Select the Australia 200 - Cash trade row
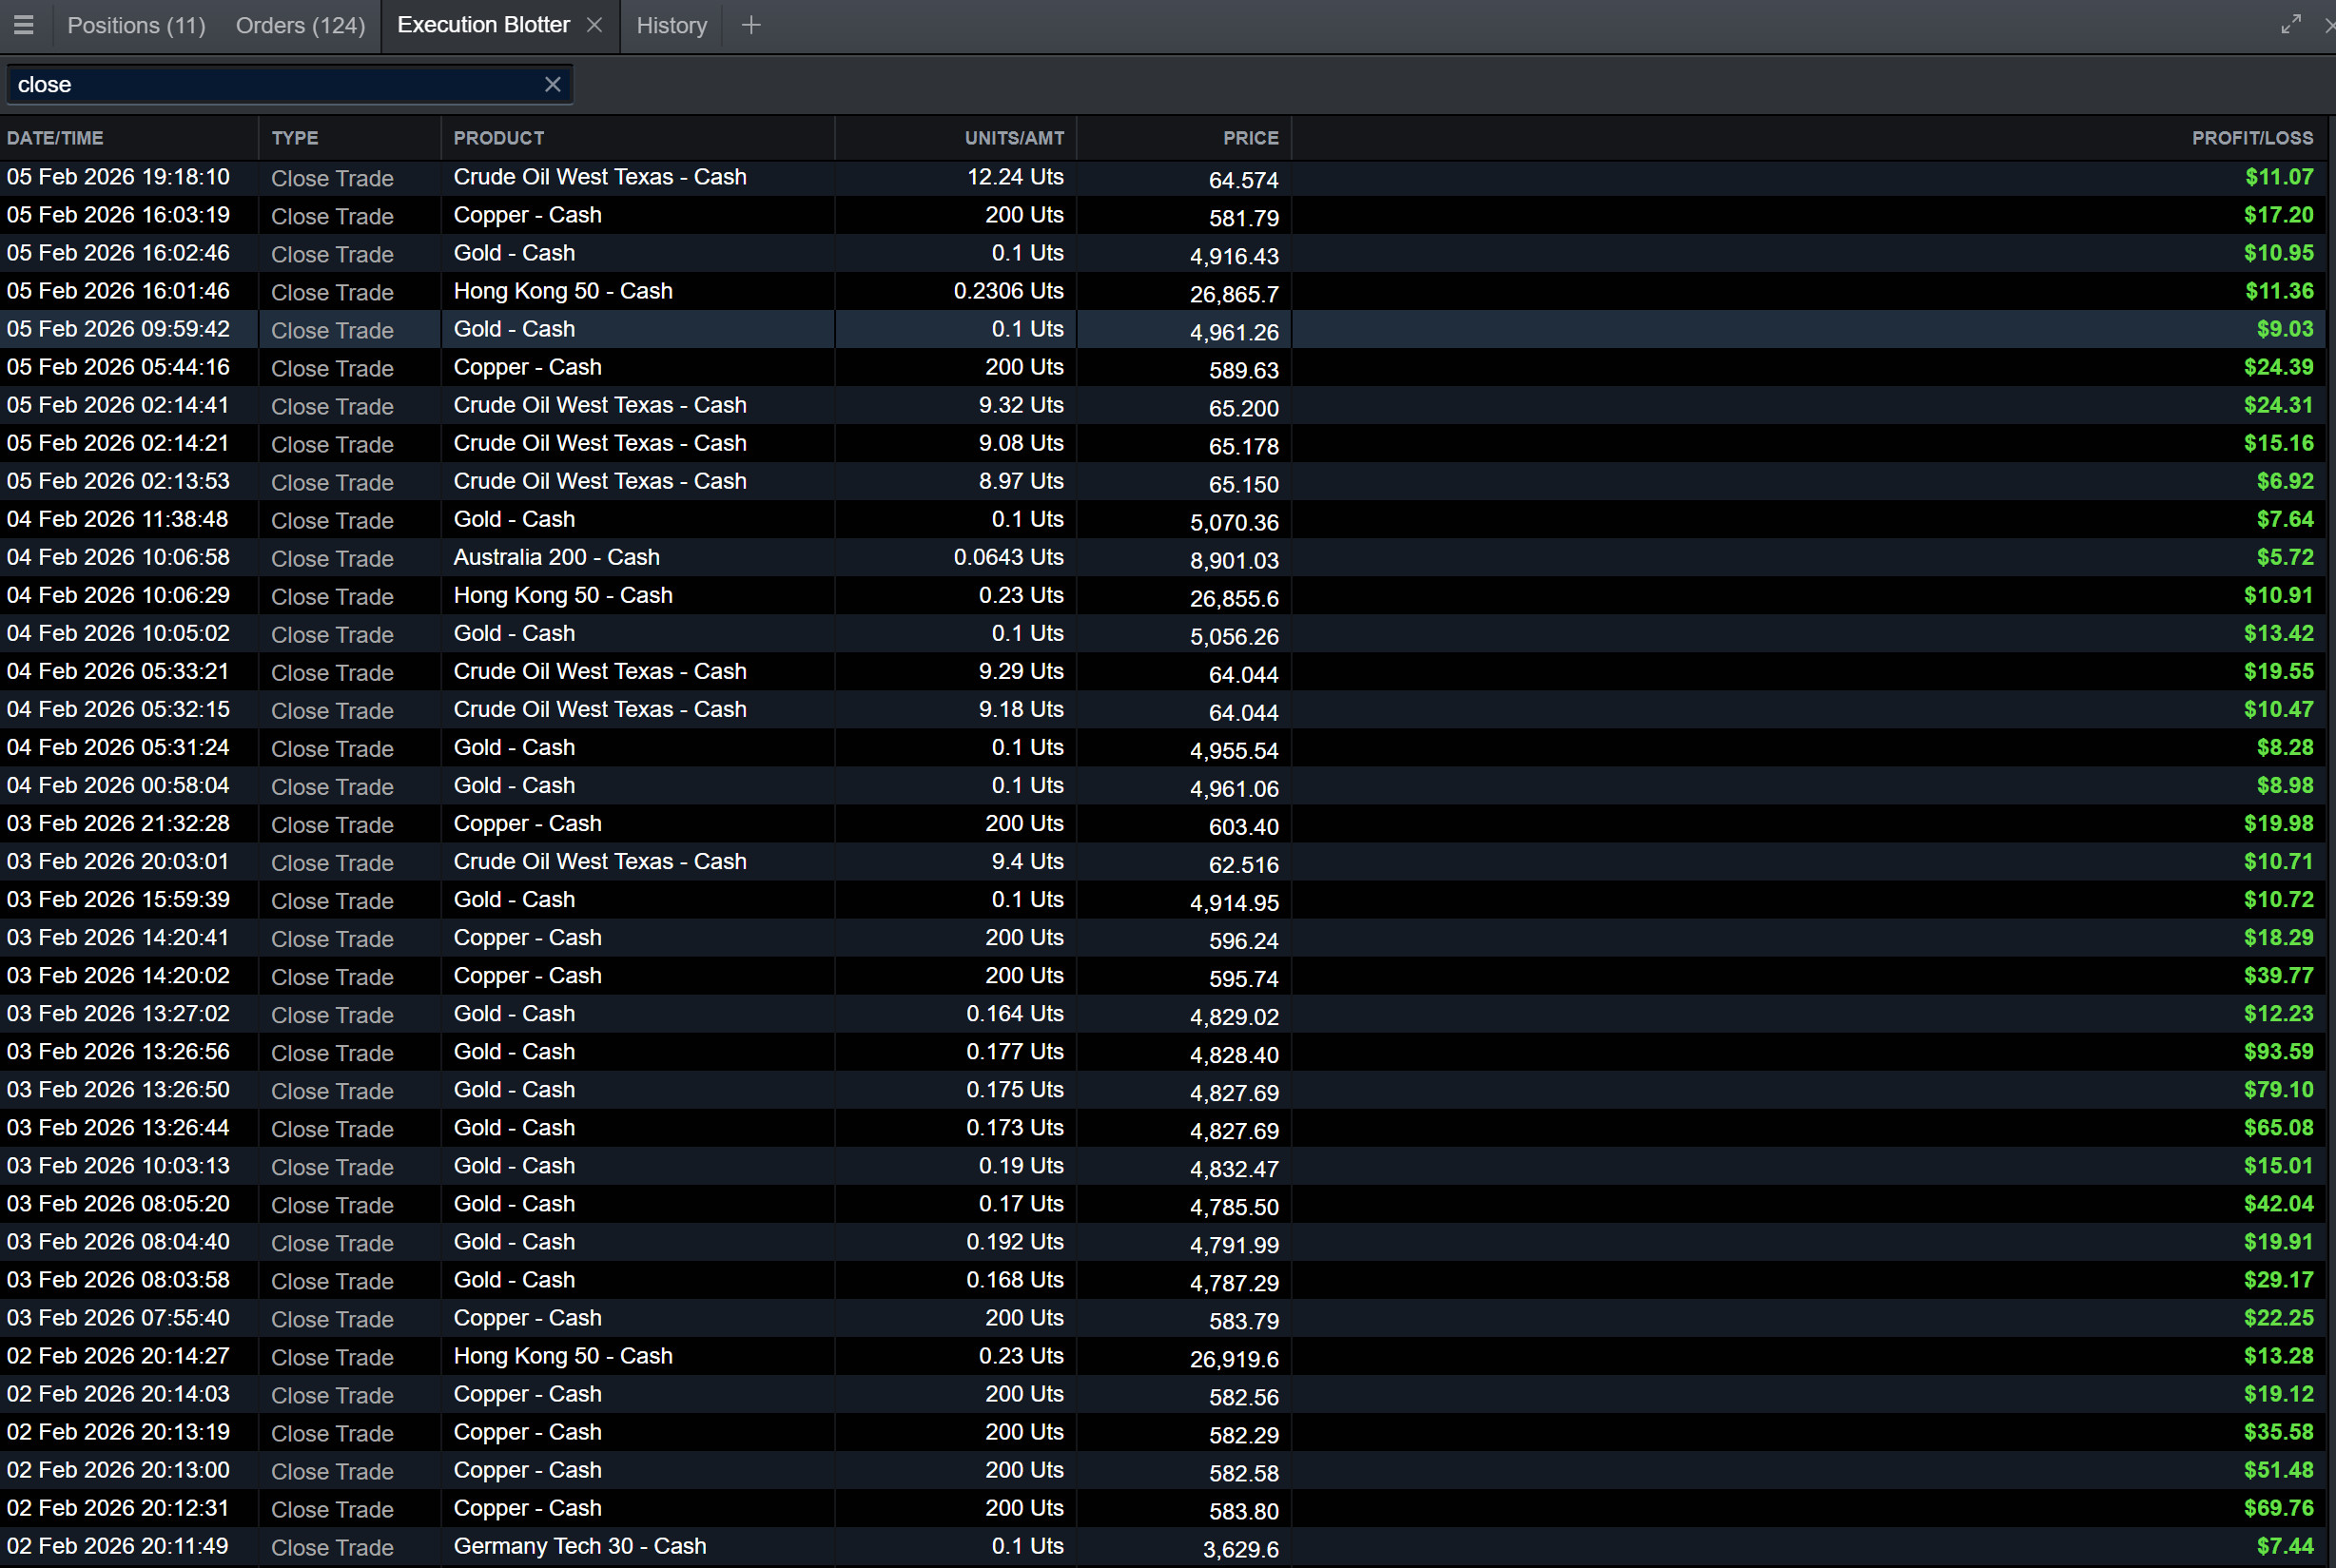This screenshot has width=2336, height=1568. [x=556, y=557]
